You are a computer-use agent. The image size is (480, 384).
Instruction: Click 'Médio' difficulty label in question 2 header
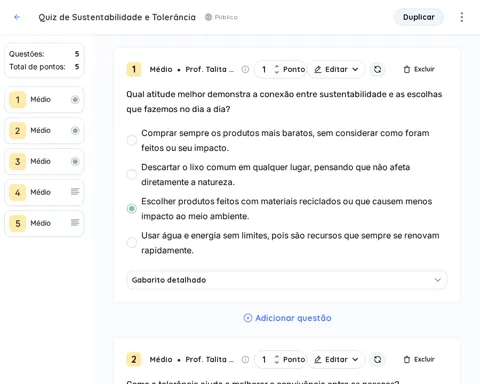pyautogui.click(x=161, y=359)
